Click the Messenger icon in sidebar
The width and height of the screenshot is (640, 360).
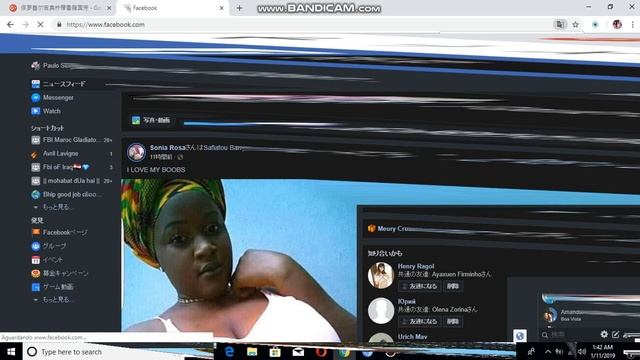[36, 98]
